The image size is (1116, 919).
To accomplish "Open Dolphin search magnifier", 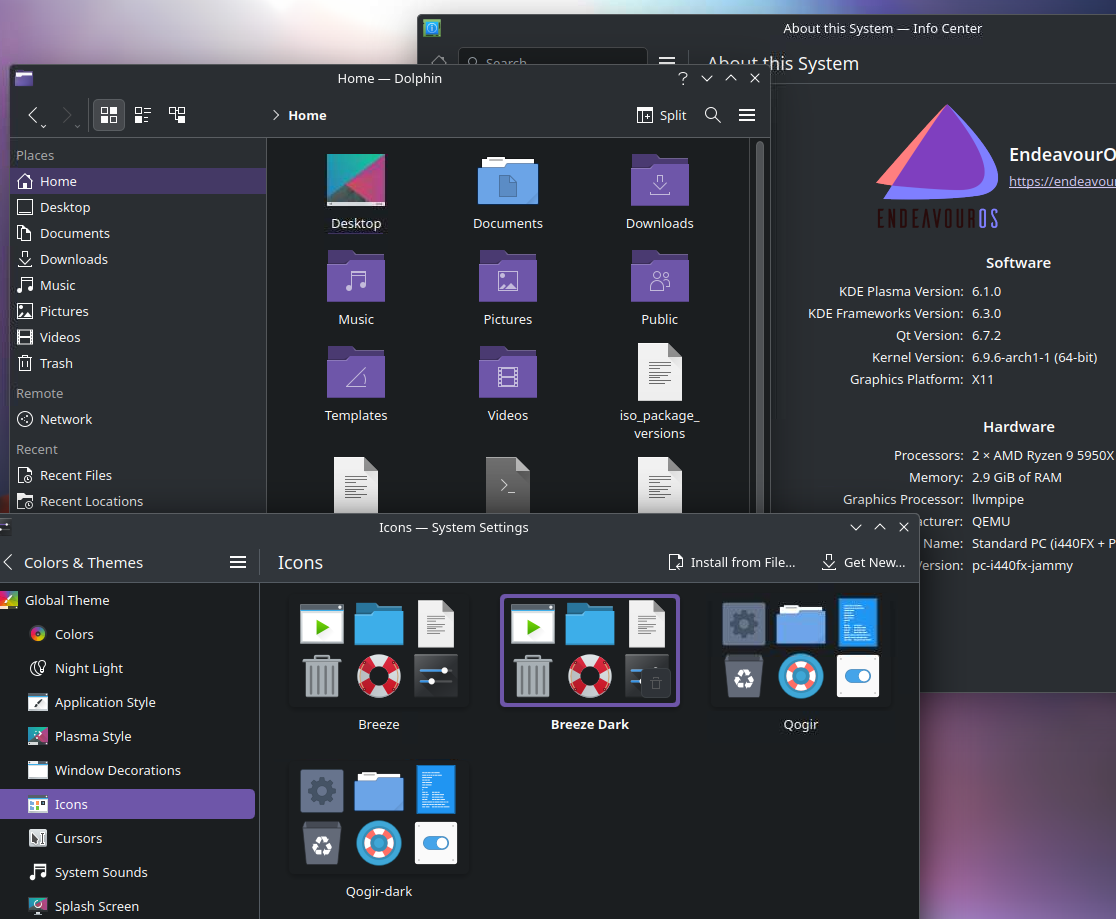I will click(x=712, y=115).
